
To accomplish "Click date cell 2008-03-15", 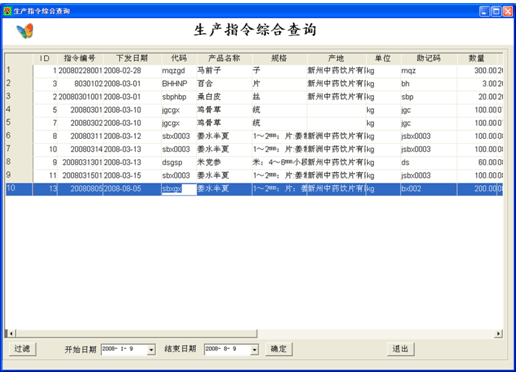I will click(132, 175).
